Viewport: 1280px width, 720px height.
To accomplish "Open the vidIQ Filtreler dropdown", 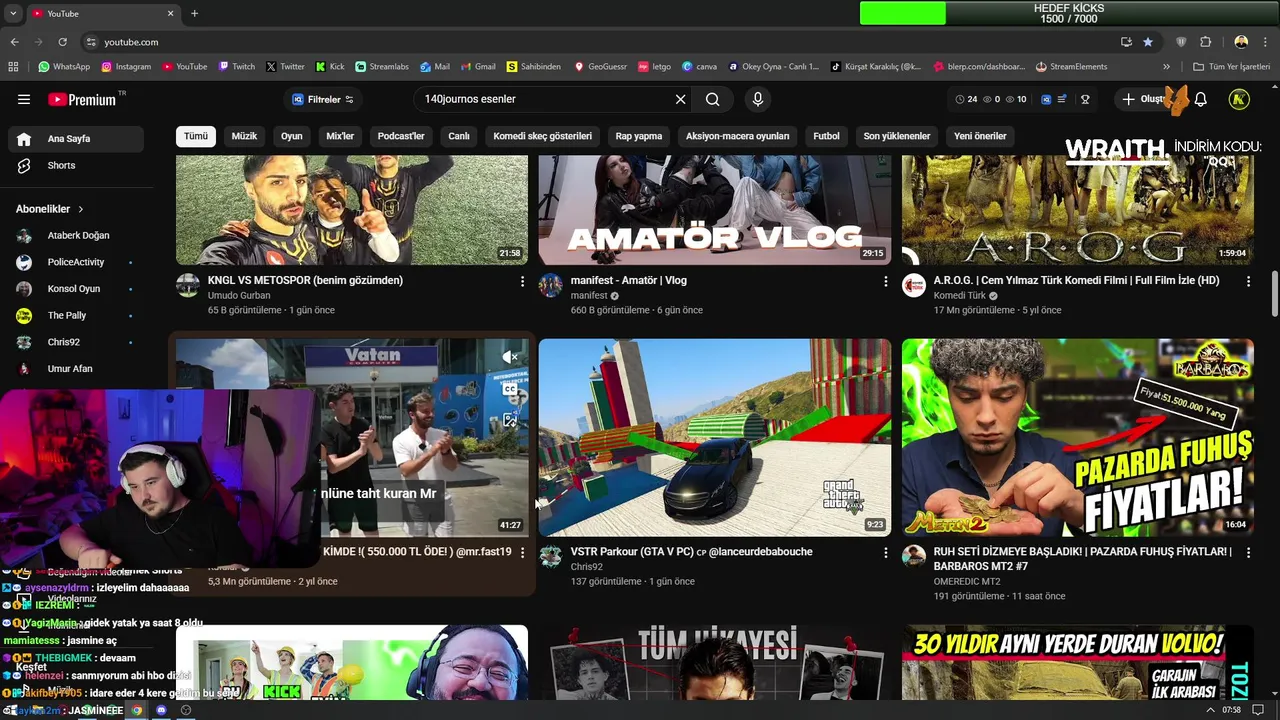I will point(322,99).
